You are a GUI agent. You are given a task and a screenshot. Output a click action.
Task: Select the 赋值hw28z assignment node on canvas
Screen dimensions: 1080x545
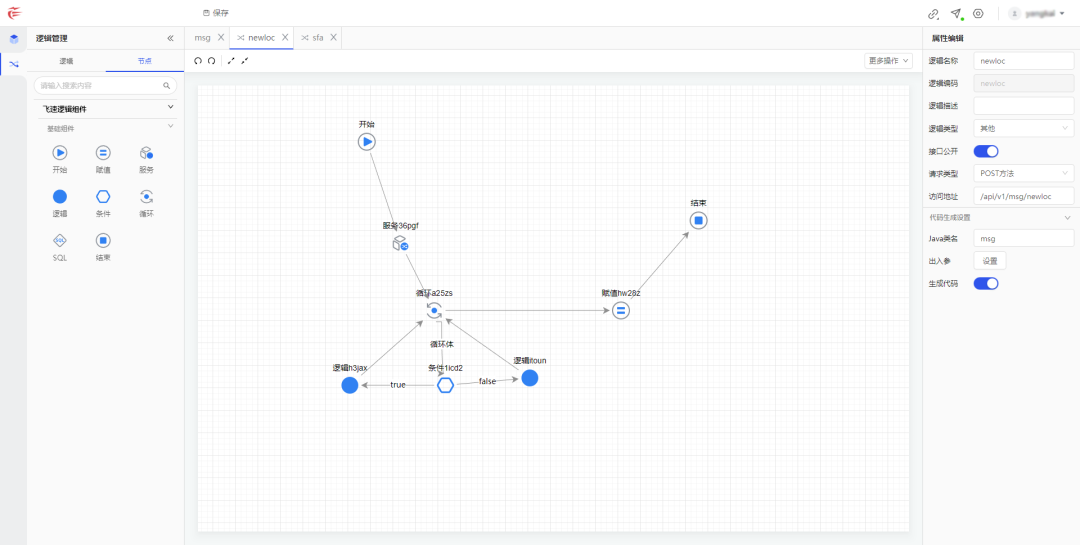[x=621, y=311]
